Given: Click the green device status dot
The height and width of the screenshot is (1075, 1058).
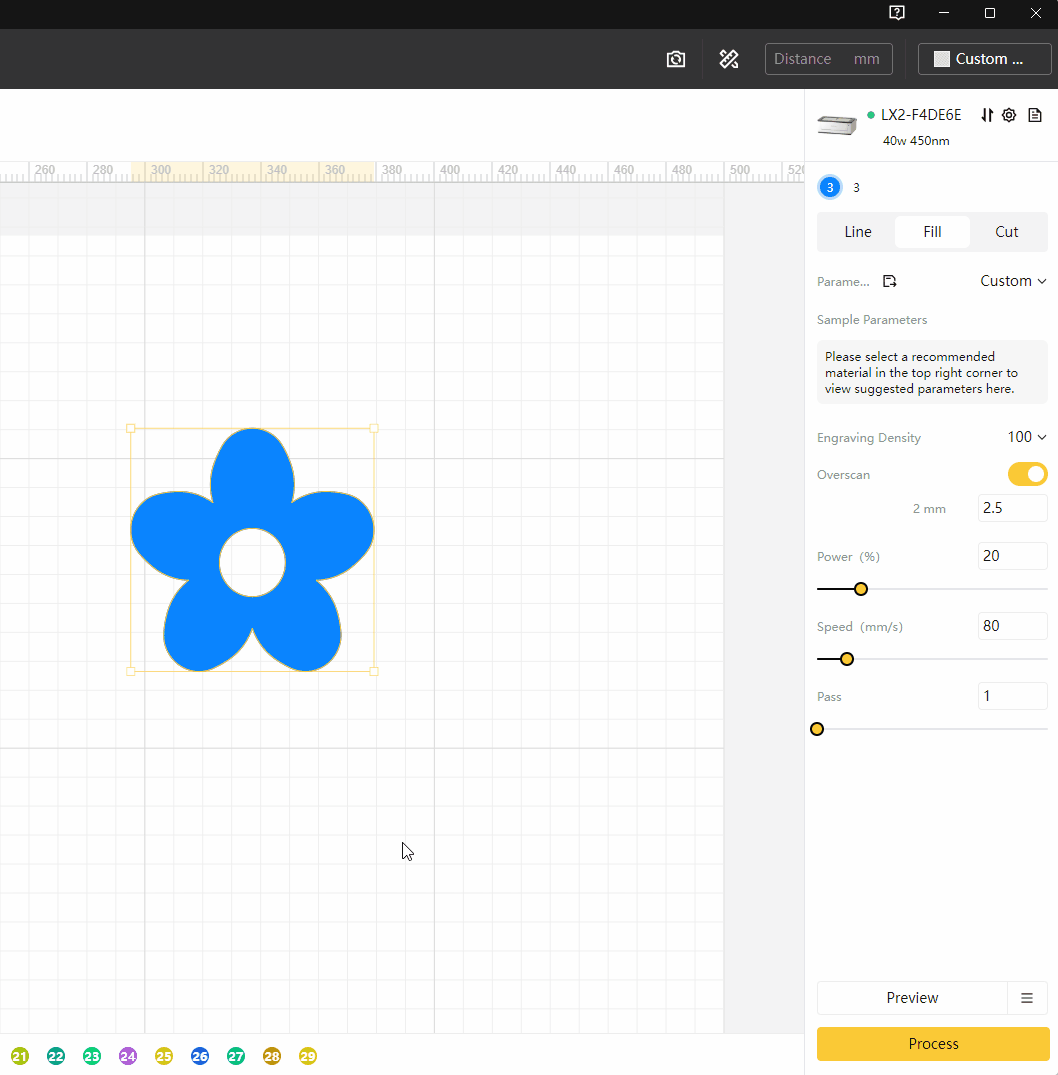Looking at the screenshot, I should [871, 114].
